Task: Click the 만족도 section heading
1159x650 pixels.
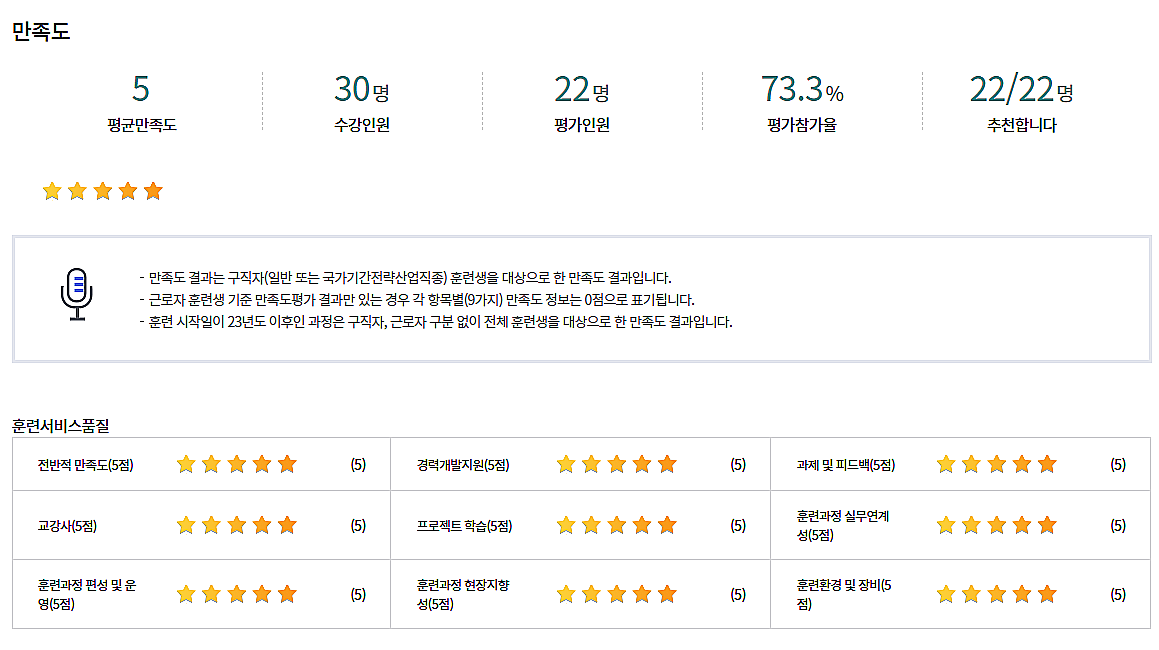Action: [41, 31]
